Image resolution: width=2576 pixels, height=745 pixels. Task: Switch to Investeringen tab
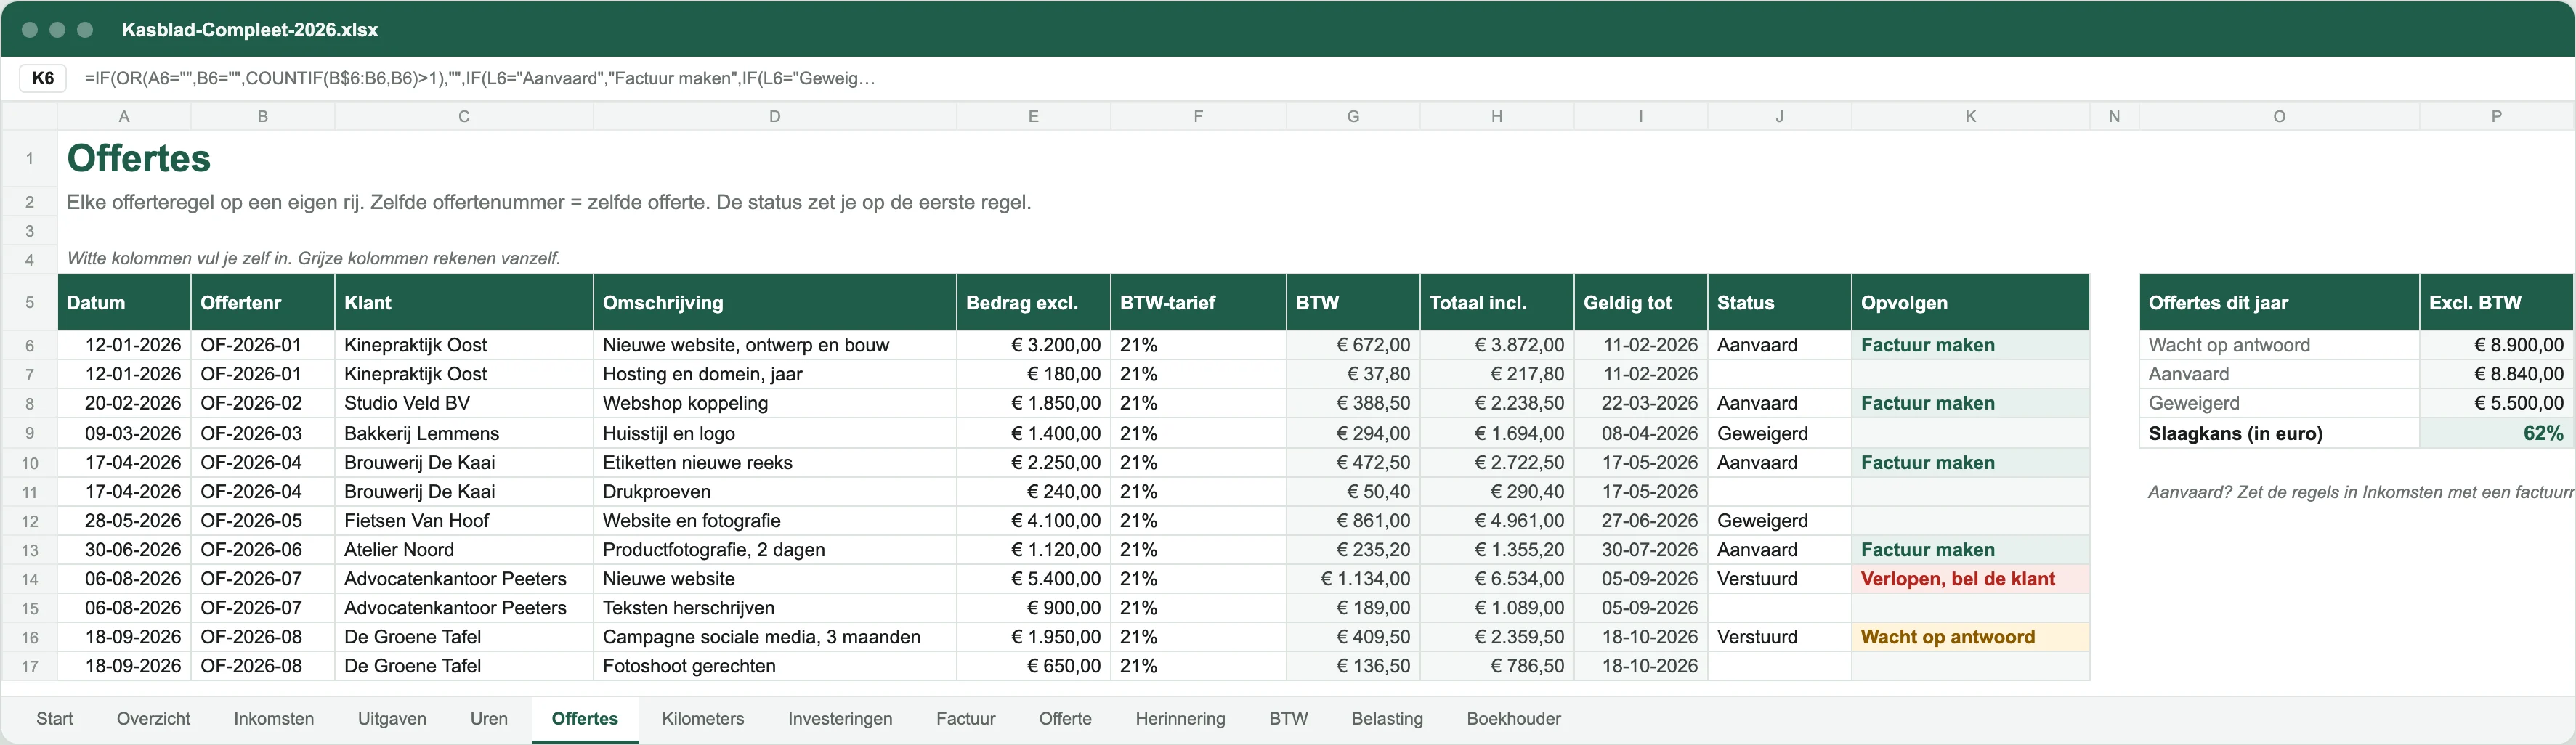[840, 719]
